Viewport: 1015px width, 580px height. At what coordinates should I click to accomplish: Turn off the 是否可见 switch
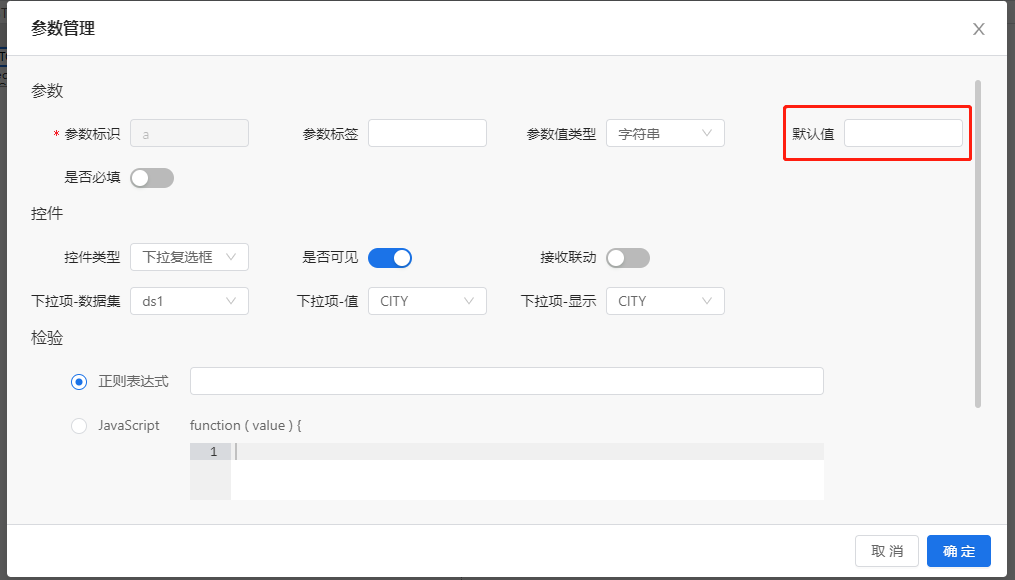tap(390, 258)
